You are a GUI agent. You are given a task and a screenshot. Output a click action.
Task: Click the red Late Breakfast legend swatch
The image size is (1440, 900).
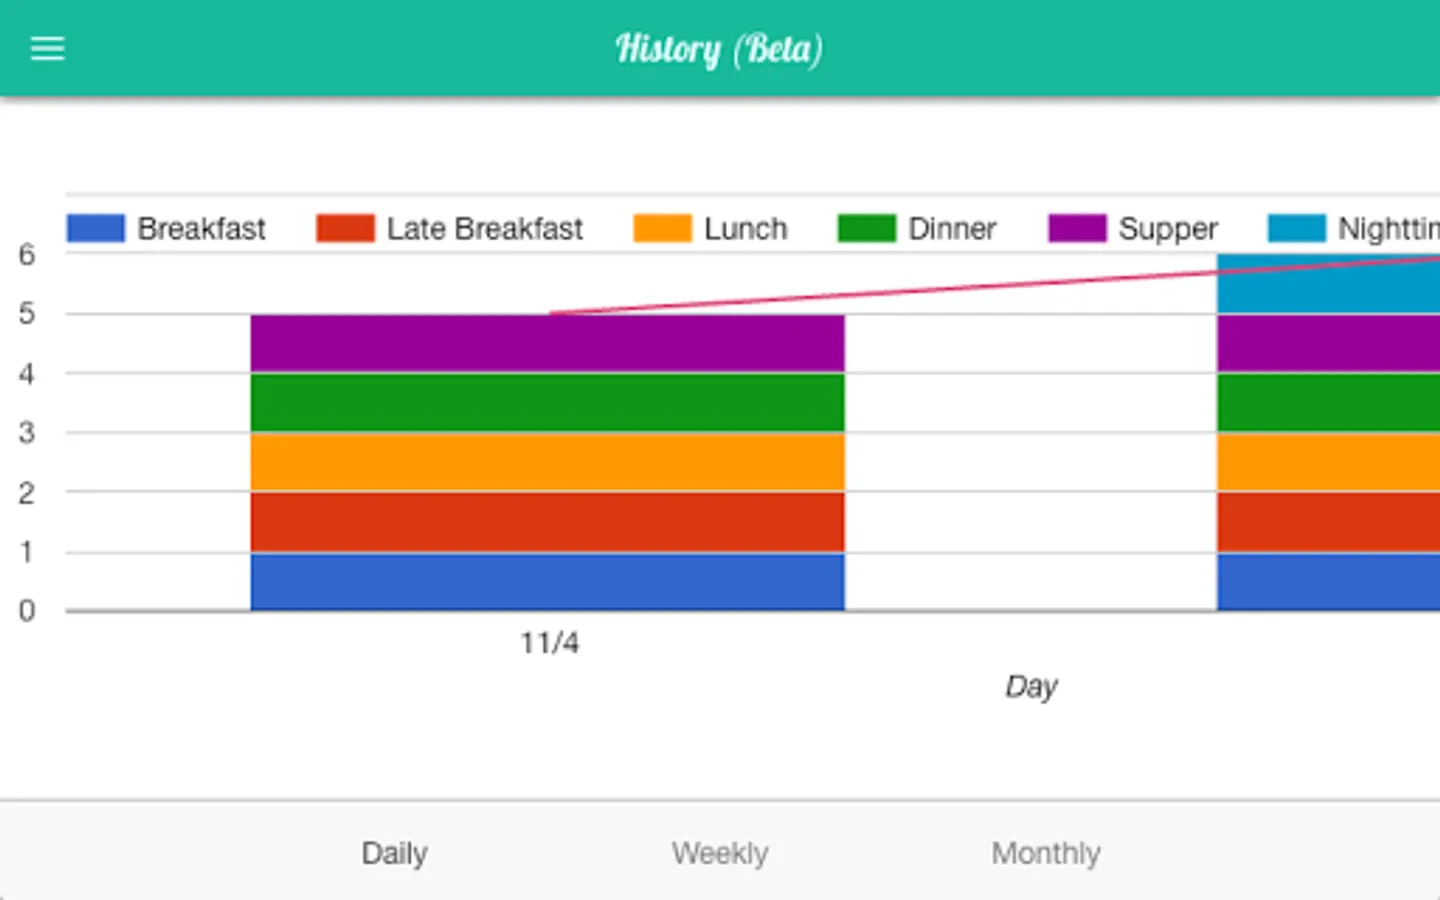[x=345, y=228]
